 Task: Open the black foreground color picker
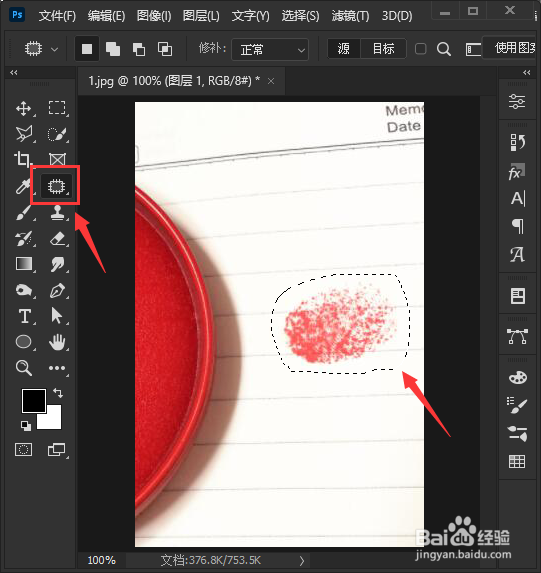tap(34, 401)
